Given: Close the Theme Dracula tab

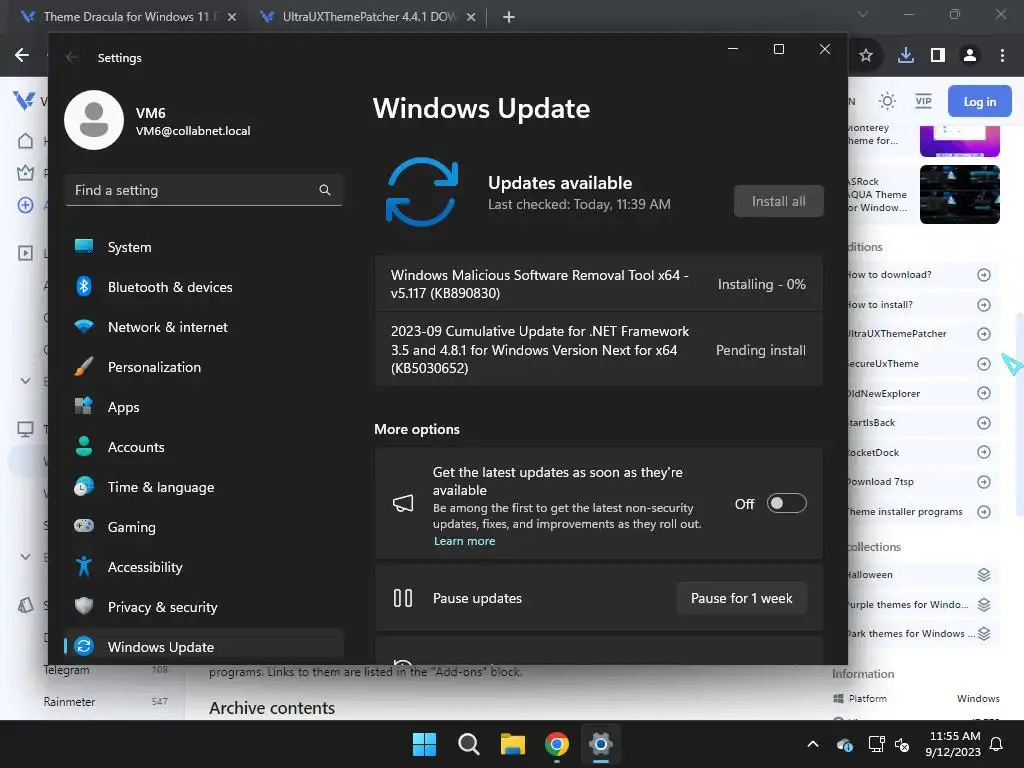Looking at the screenshot, I should pyautogui.click(x=232, y=17).
